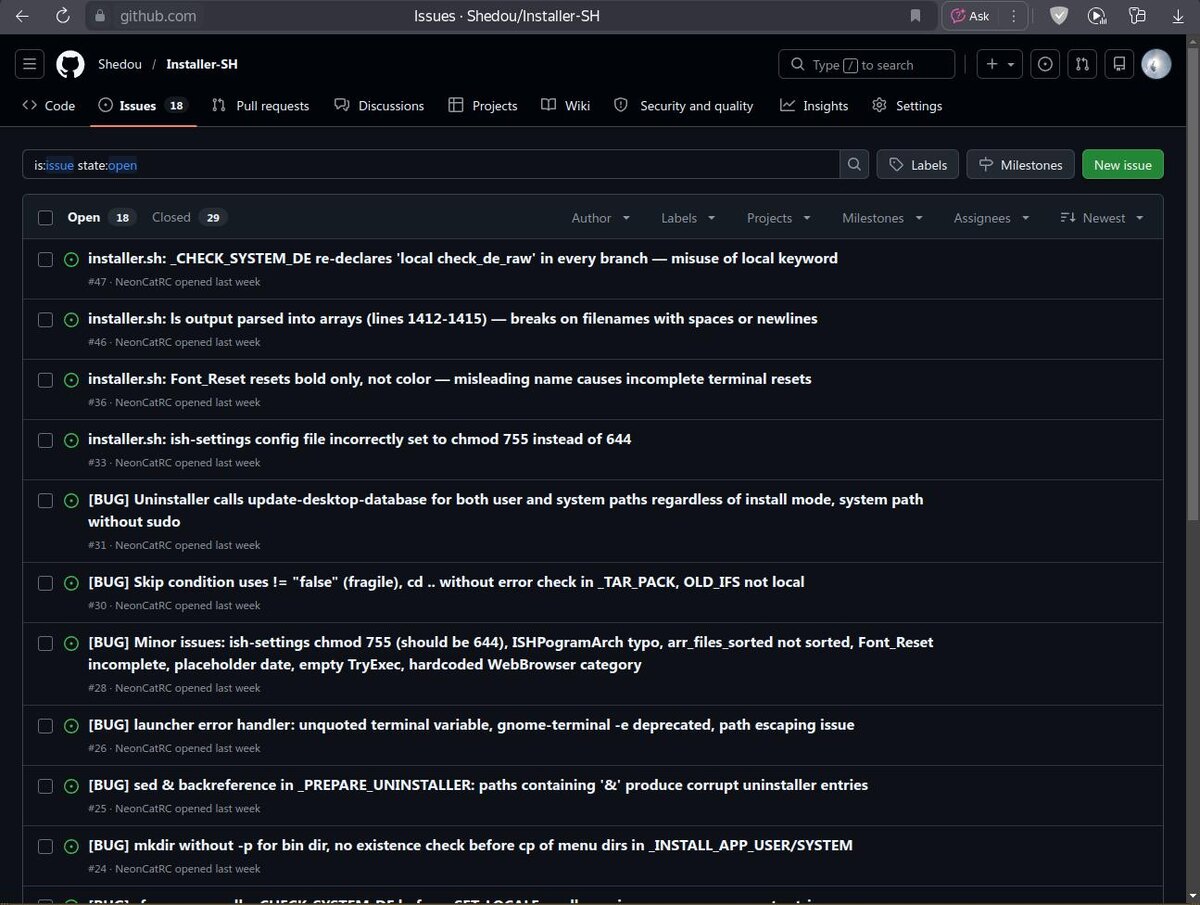
Task: Go back with the browser back arrow
Action: 22,16
